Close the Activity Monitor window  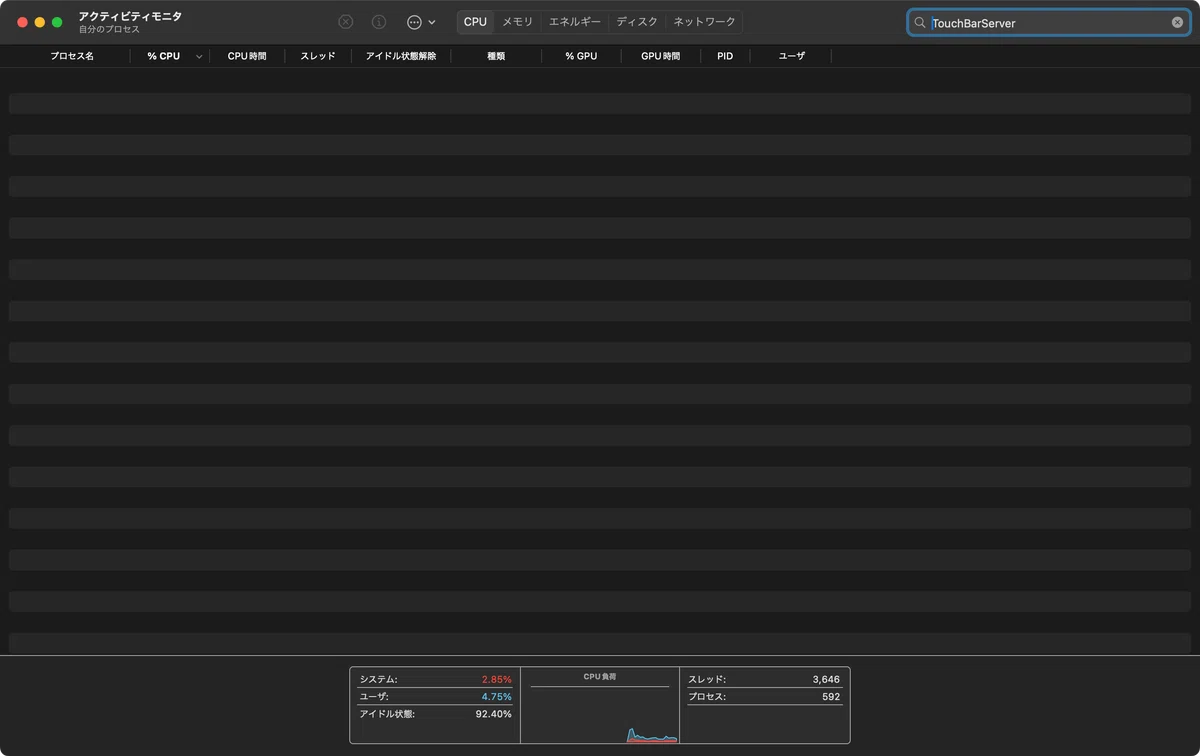[x=23, y=22]
